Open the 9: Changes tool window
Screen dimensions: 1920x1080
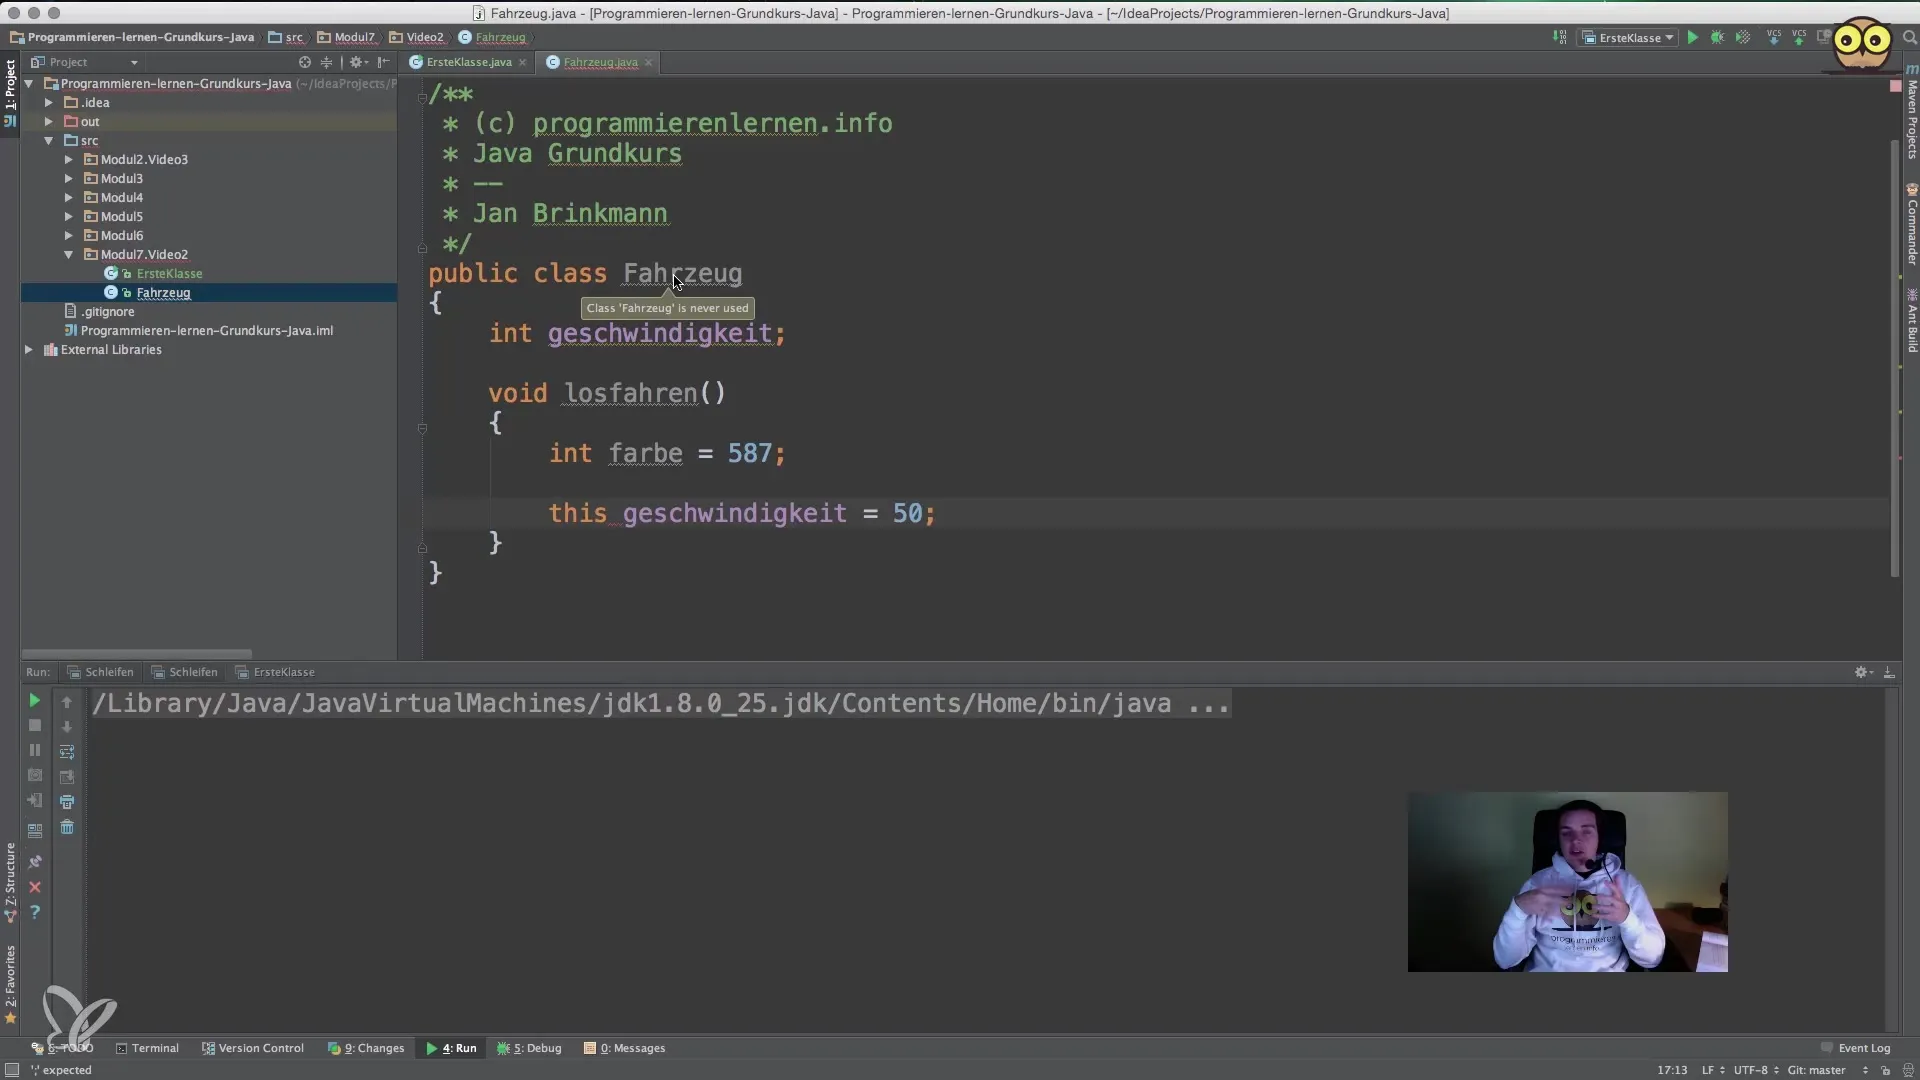point(366,1048)
